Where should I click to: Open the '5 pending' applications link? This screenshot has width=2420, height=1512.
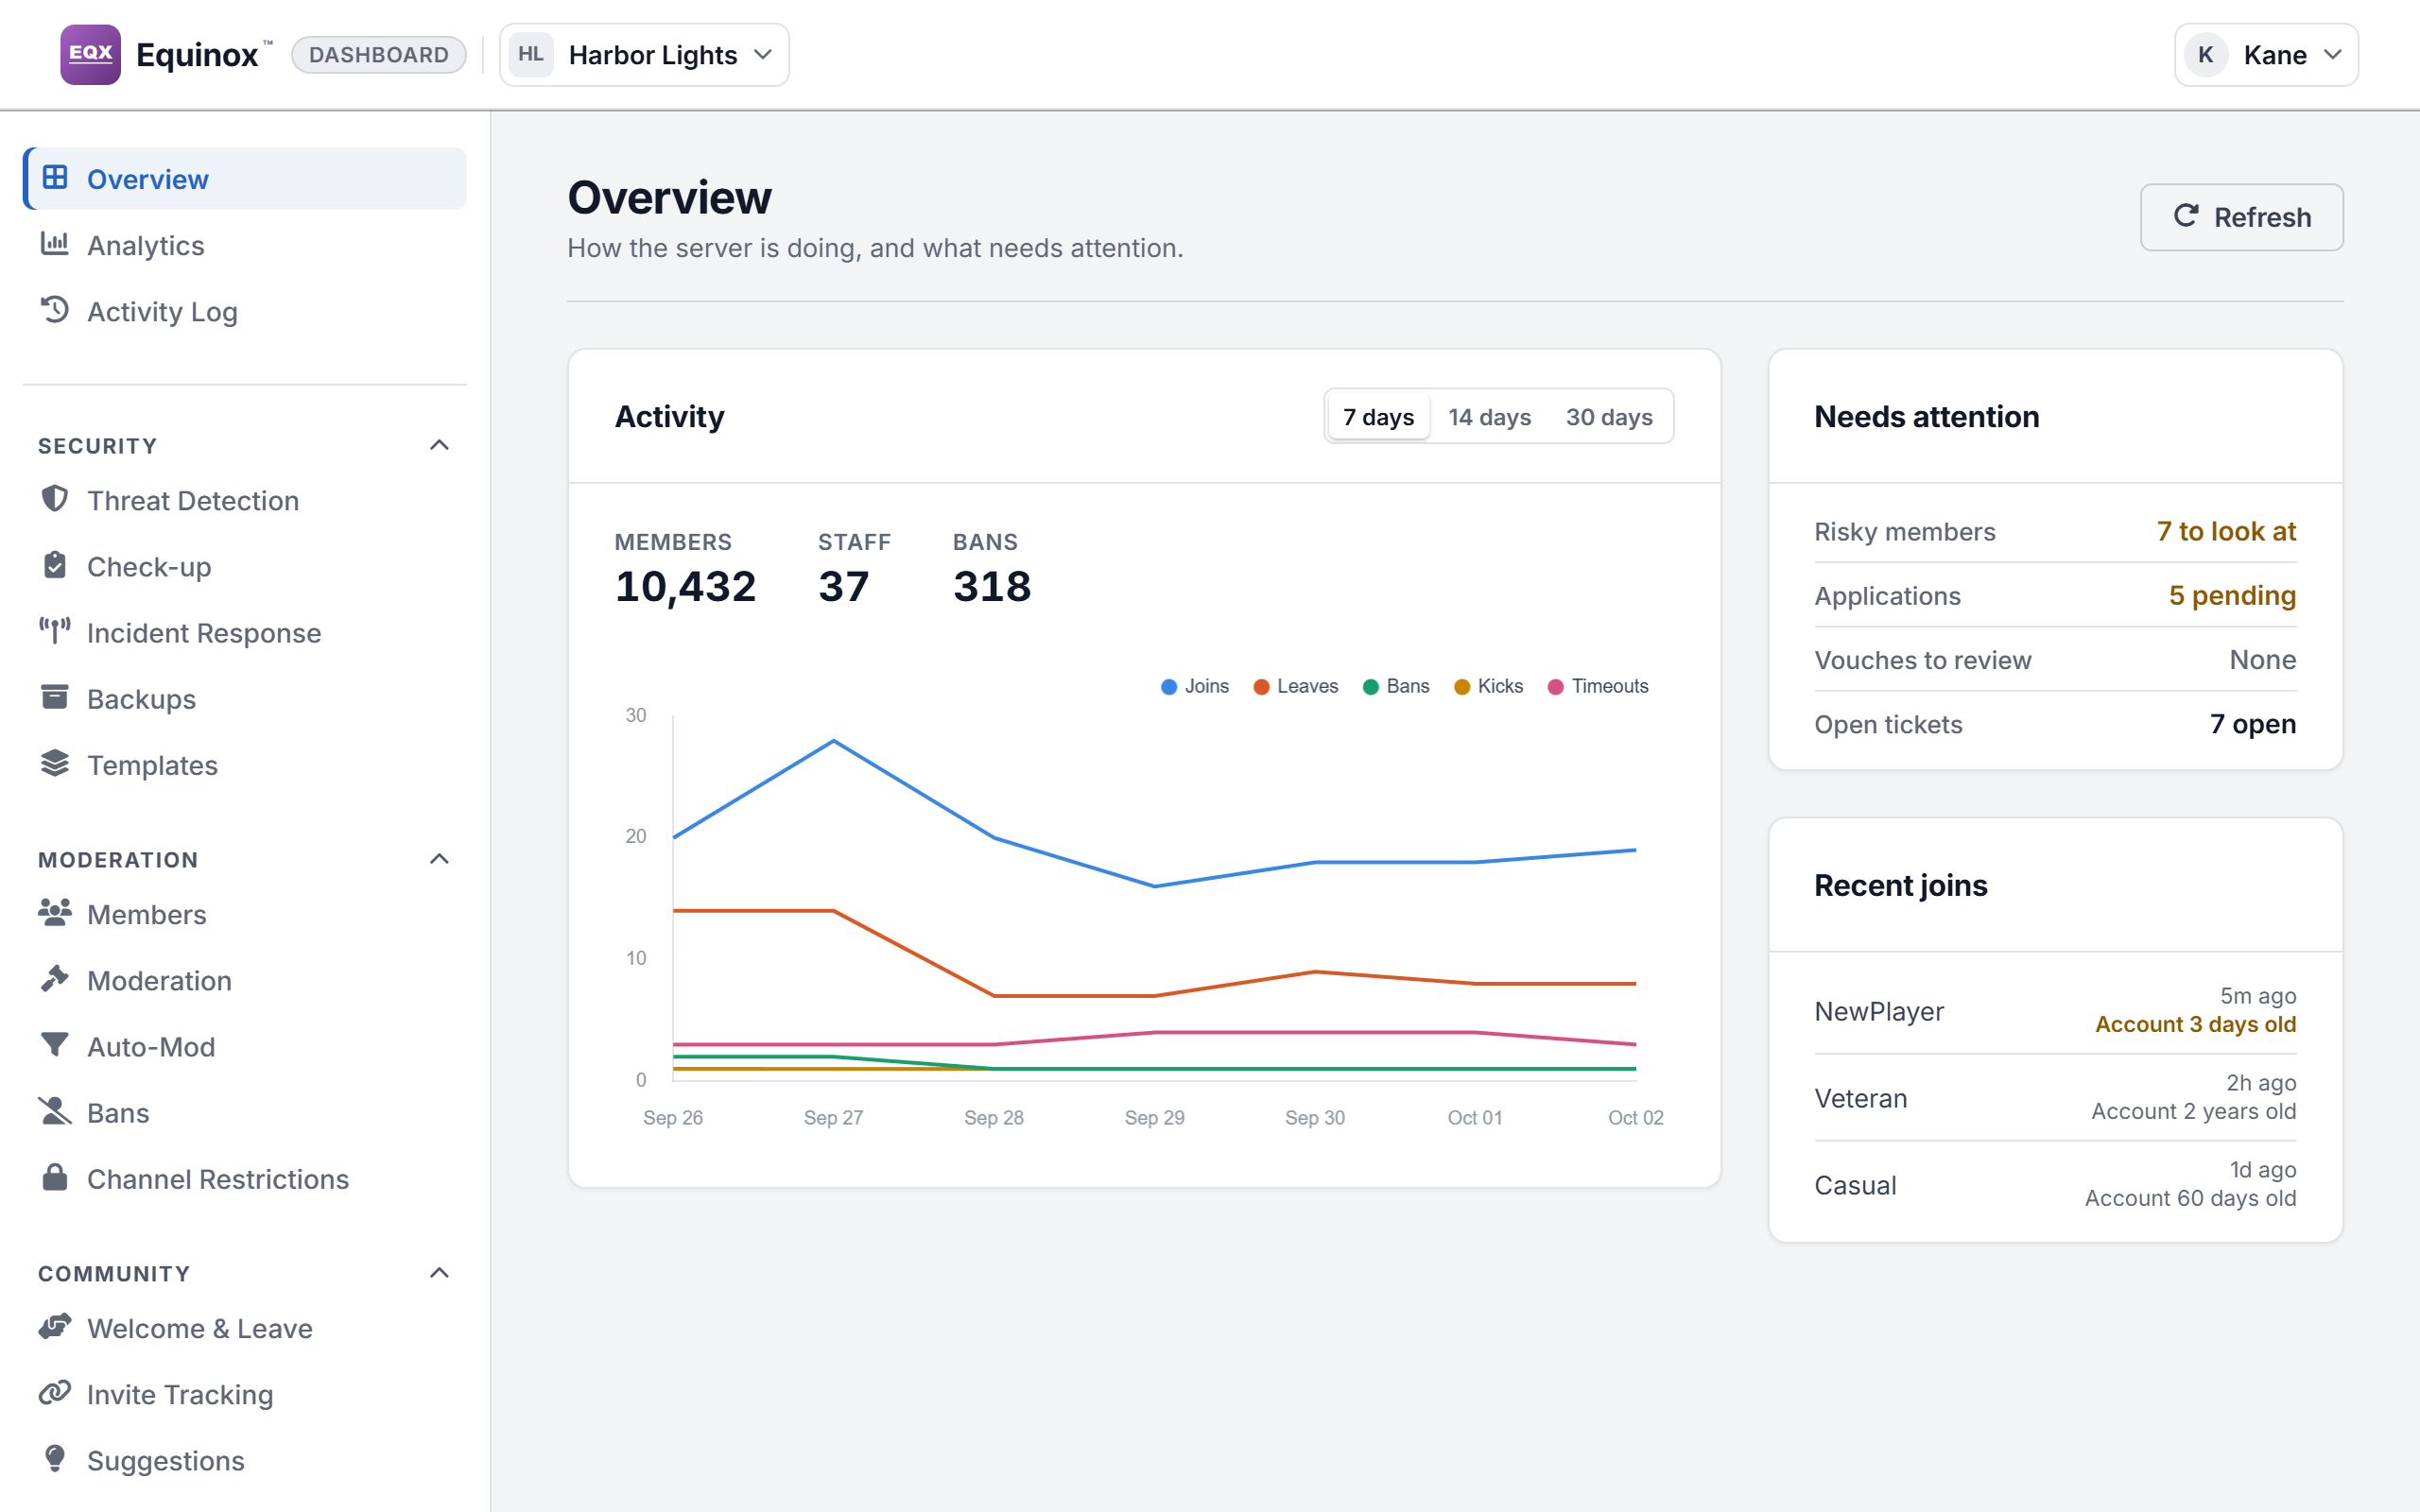pos(2232,595)
